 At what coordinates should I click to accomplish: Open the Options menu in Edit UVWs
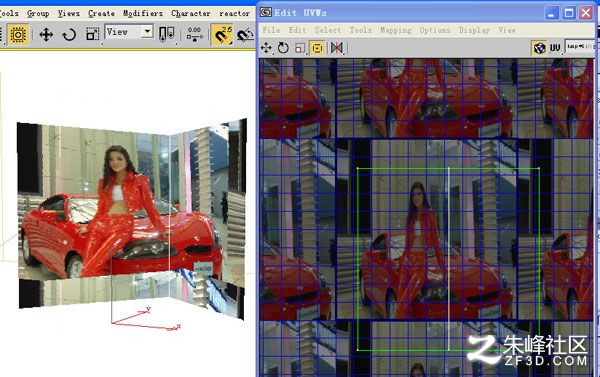pyautogui.click(x=435, y=30)
